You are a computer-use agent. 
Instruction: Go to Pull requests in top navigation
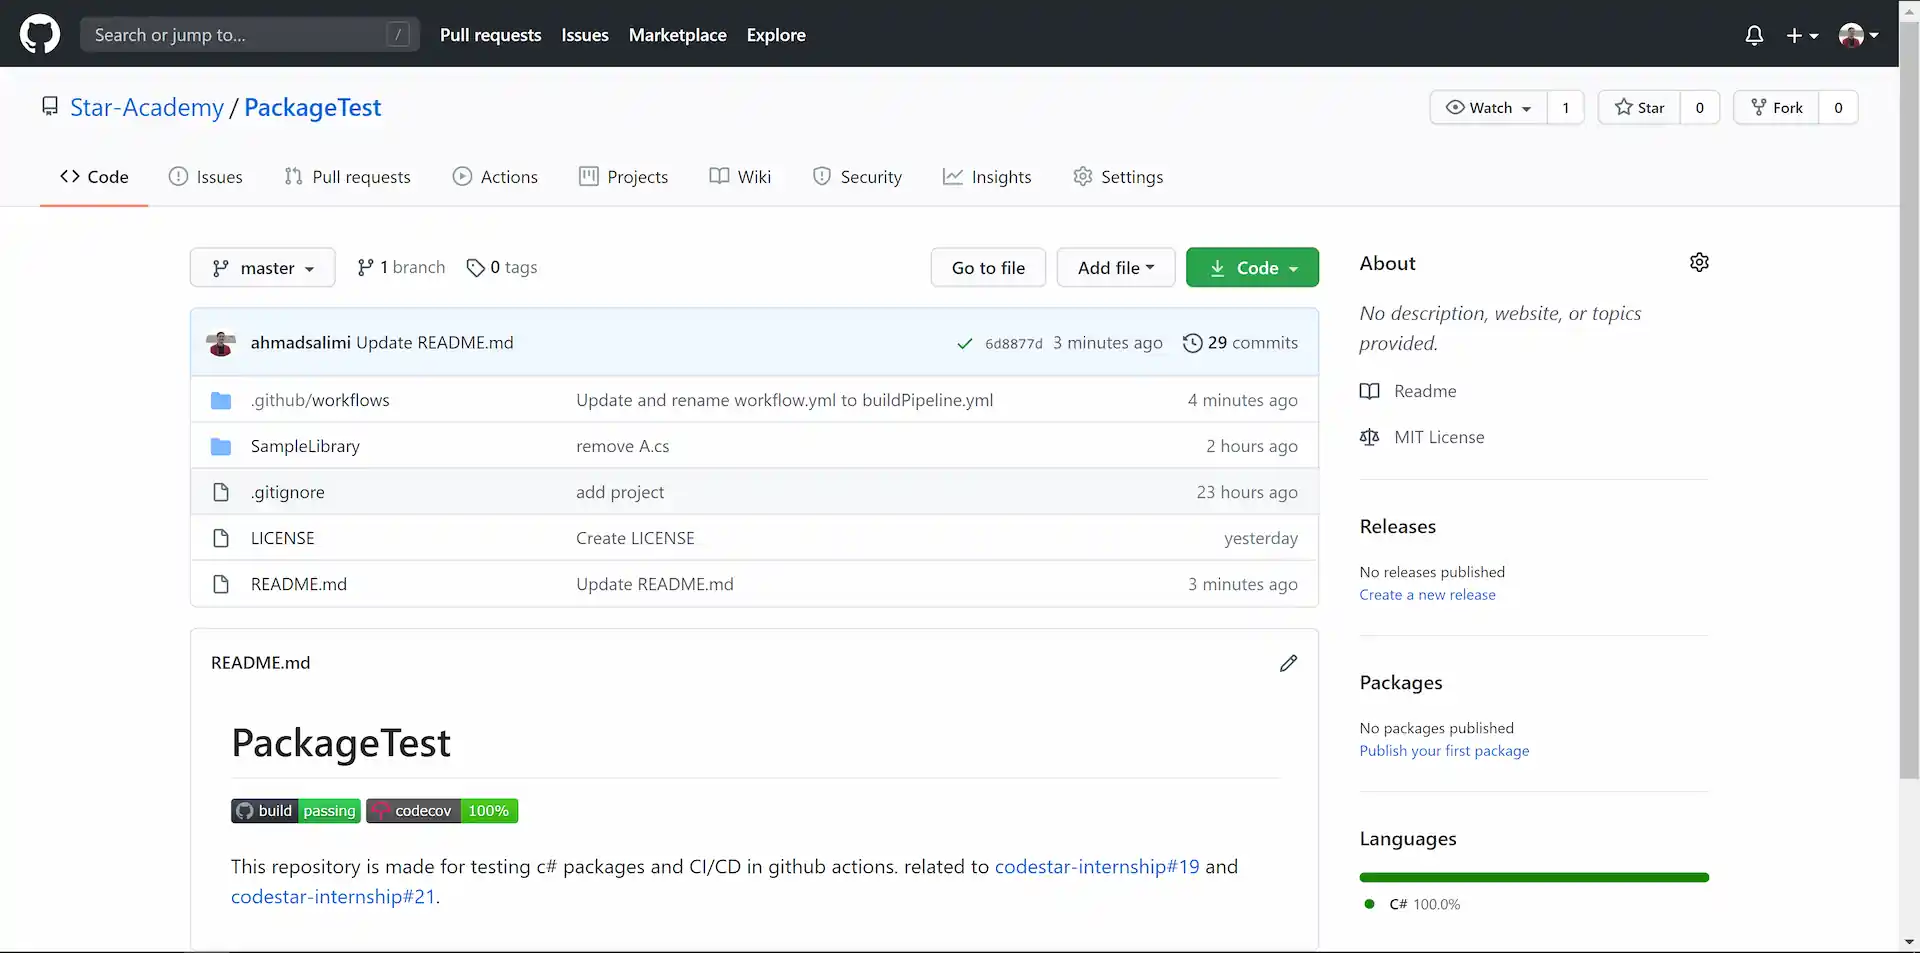coord(490,35)
